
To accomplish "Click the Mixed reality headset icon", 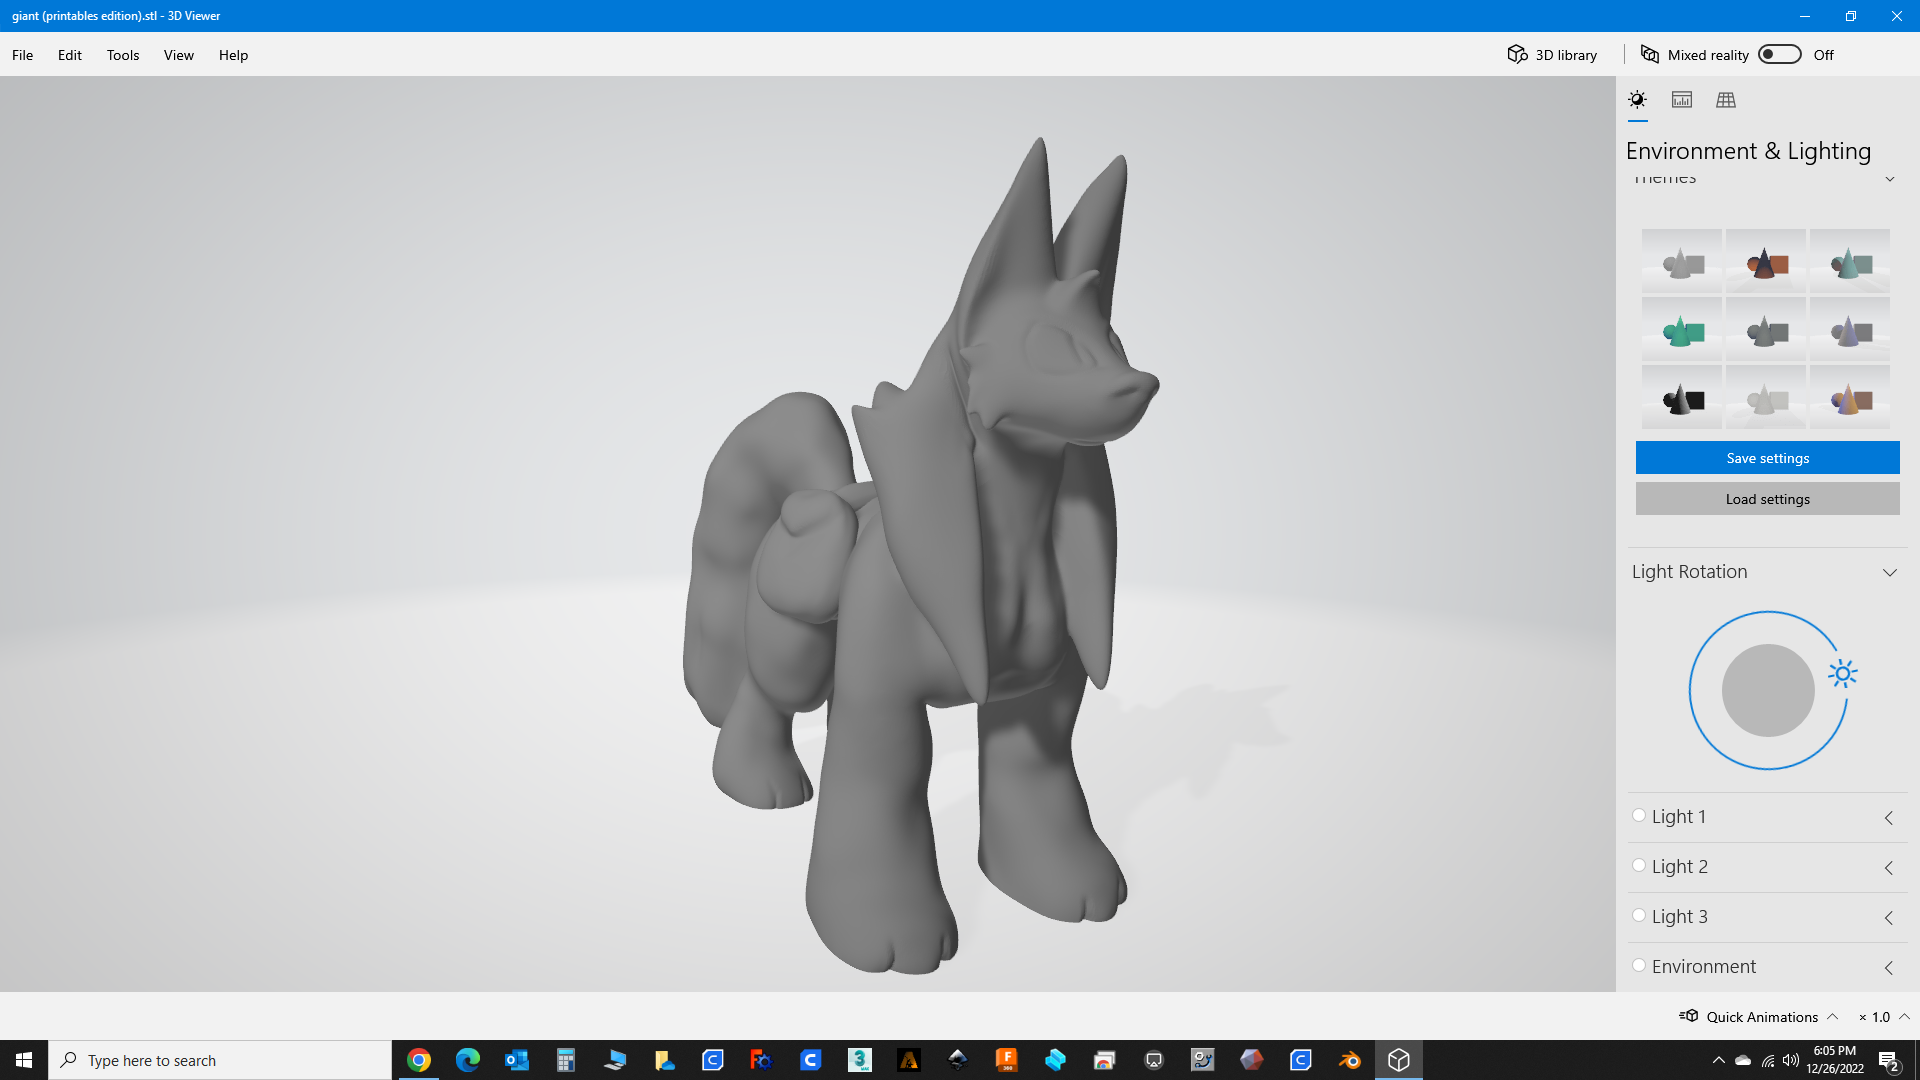I will pyautogui.click(x=1650, y=54).
